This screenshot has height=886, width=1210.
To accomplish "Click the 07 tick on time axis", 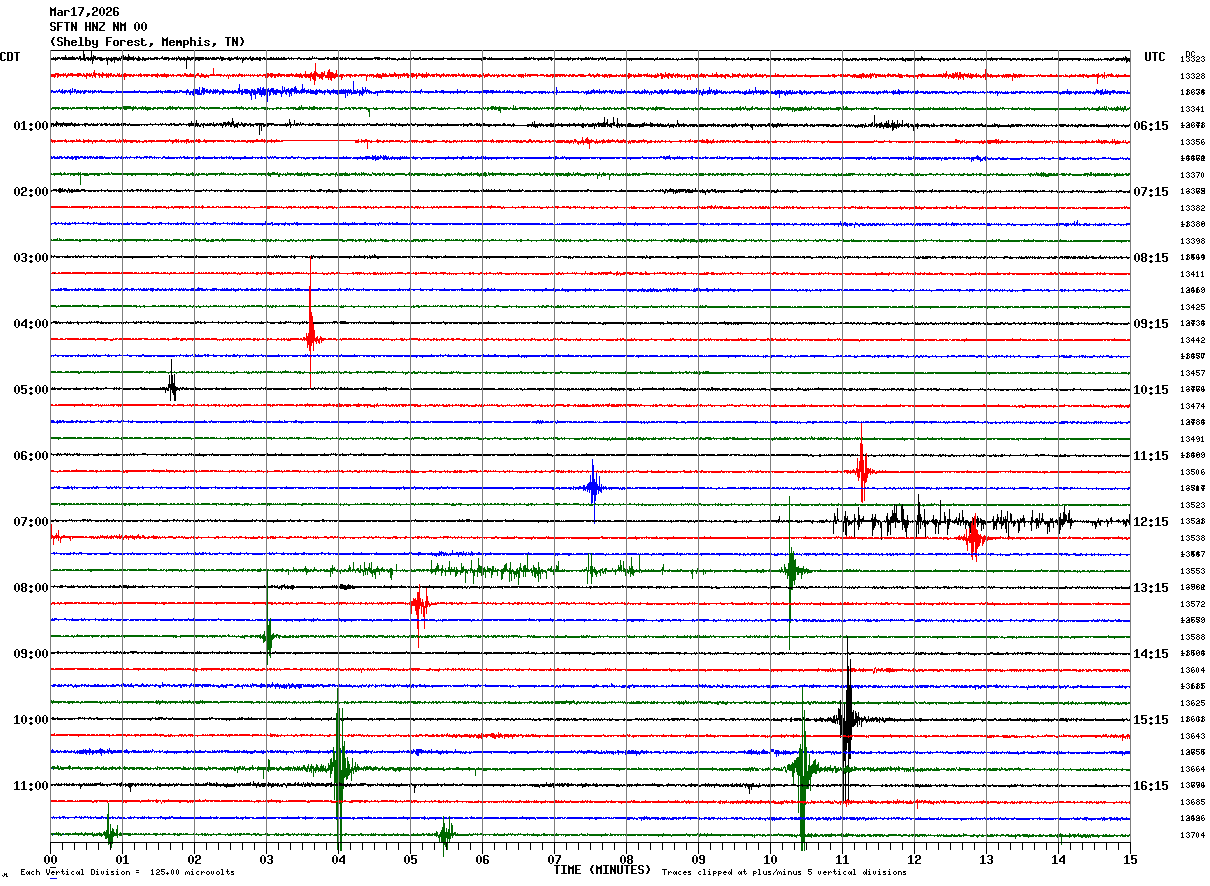I will pos(554,859).
